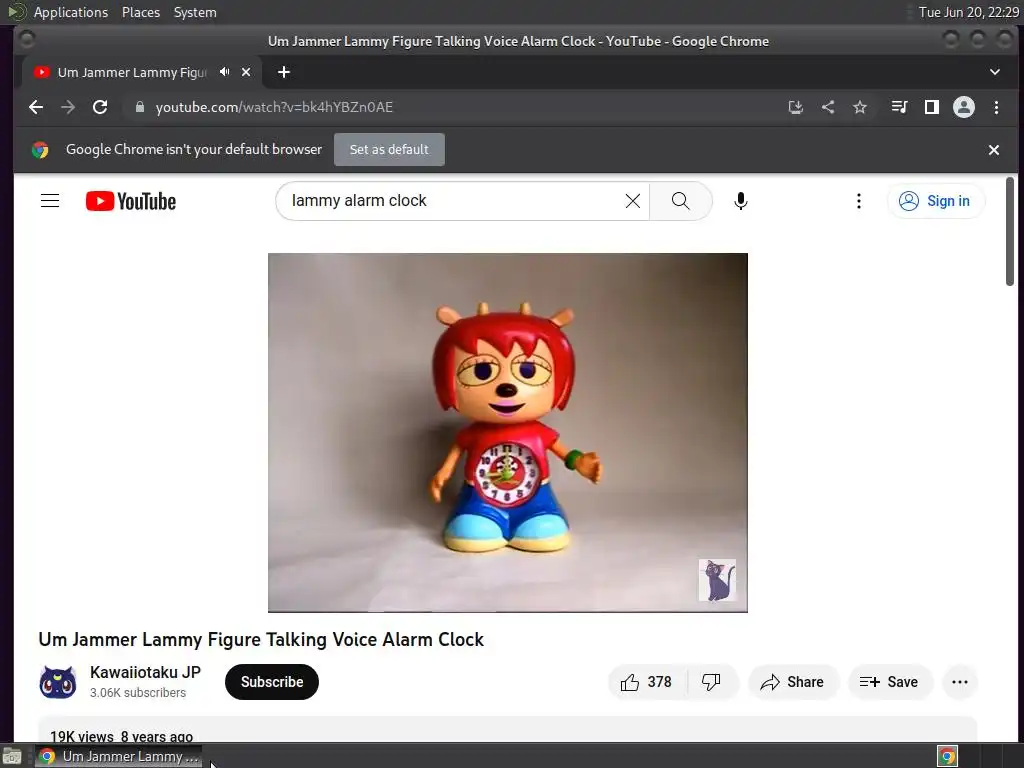Open more actions ellipsis below video
Image resolution: width=1024 pixels, height=768 pixels.
pos(960,682)
